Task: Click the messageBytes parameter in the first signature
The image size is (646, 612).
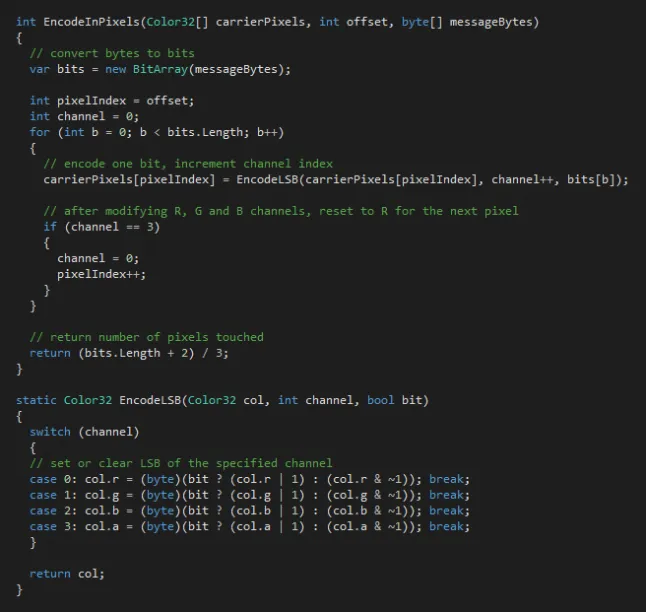Action: pos(491,22)
